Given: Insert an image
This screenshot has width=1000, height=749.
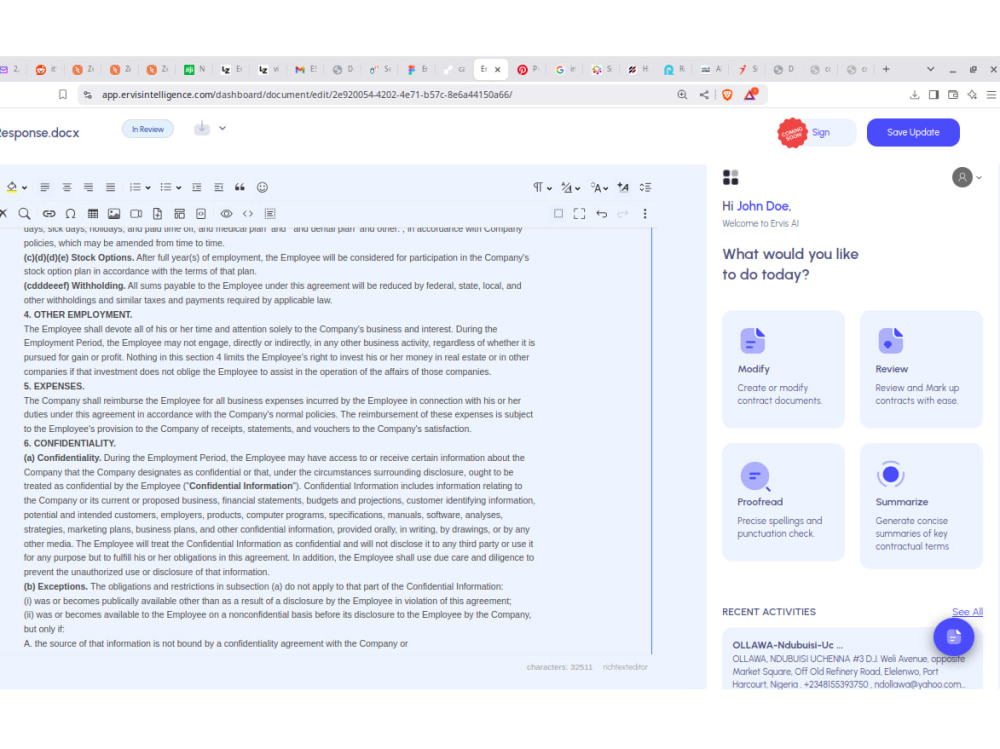Looking at the screenshot, I should [114, 214].
